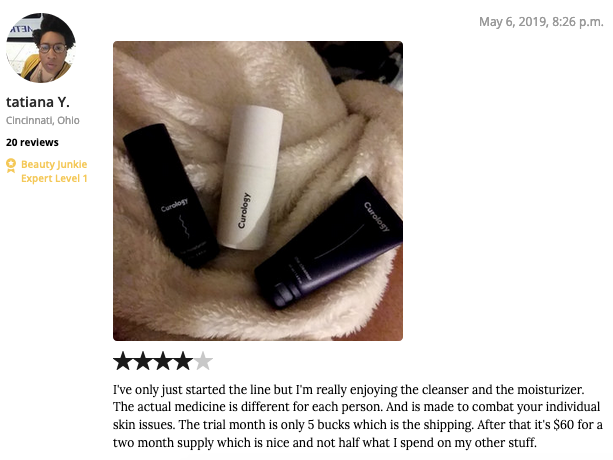The height and width of the screenshot is (460, 613).
Task: Click the review's first sentence about the cleanser
Action: 348,390
